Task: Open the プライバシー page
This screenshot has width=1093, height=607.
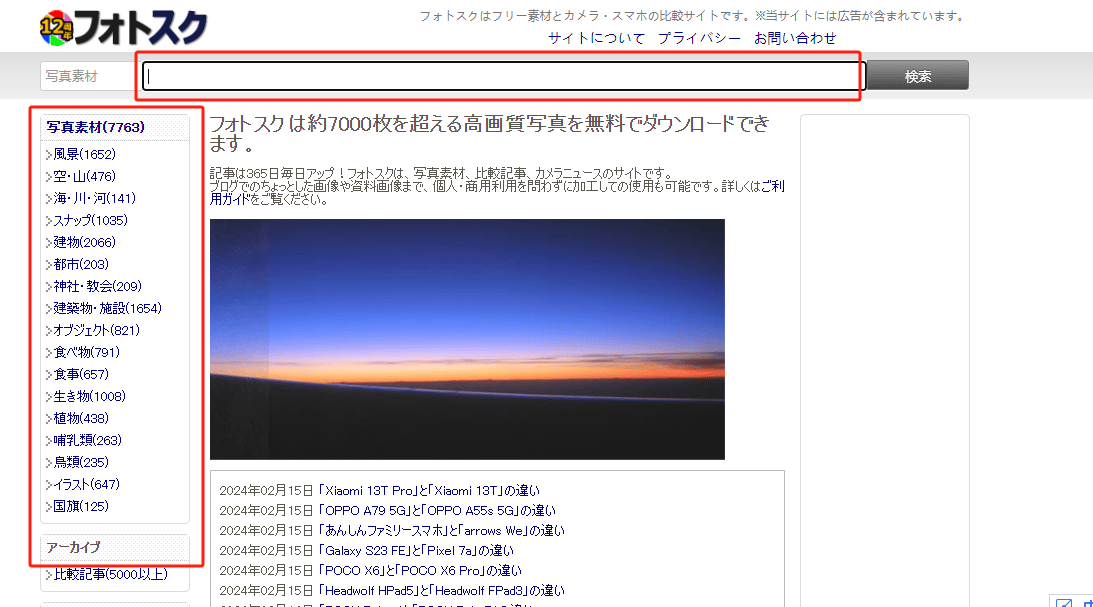Action: (699, 37)
